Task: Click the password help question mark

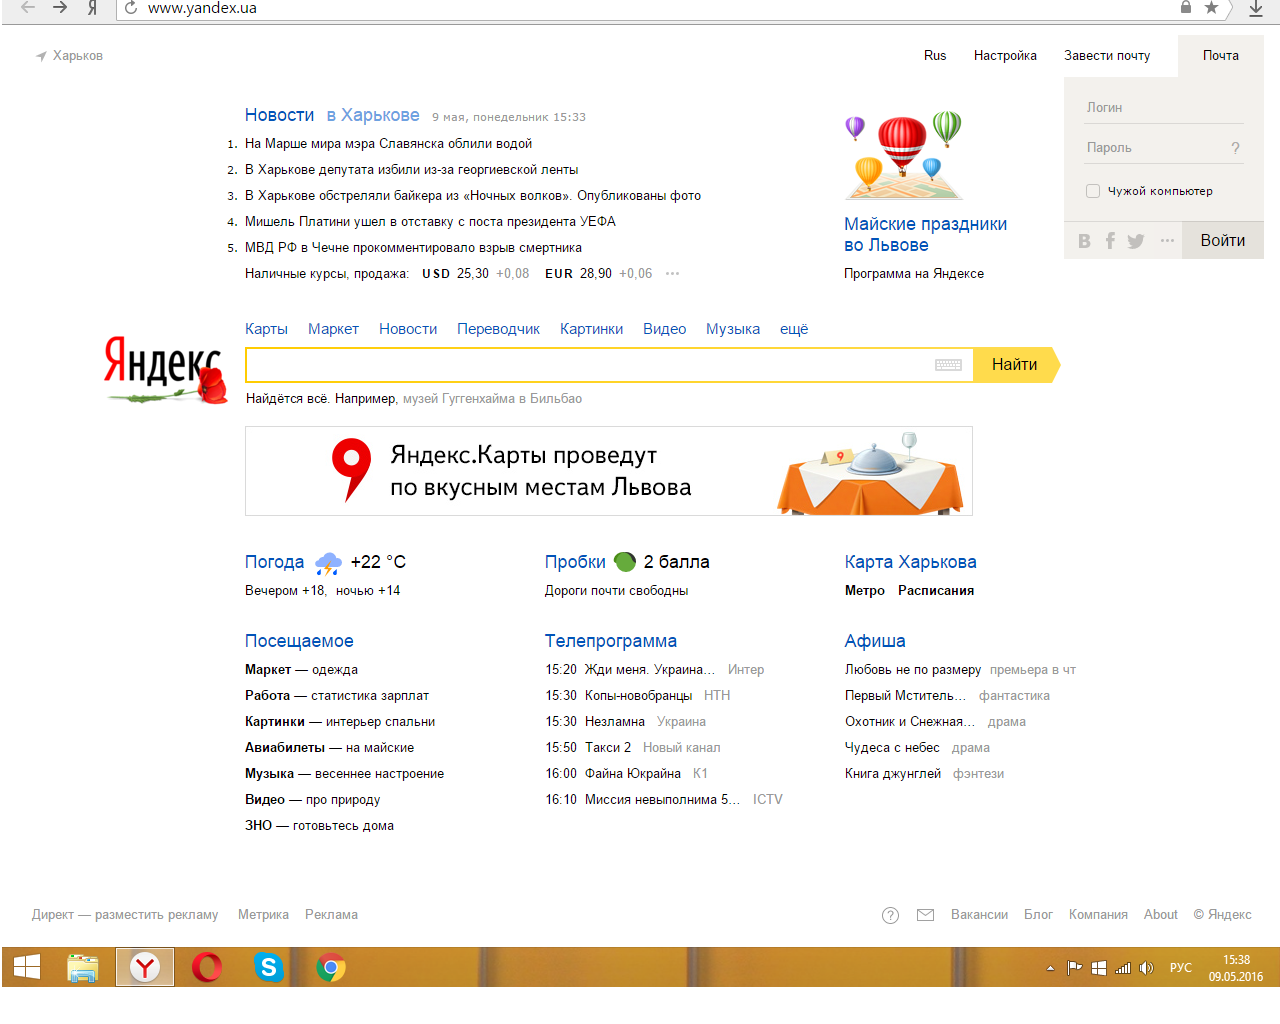Action: [x=1235, y=148]
